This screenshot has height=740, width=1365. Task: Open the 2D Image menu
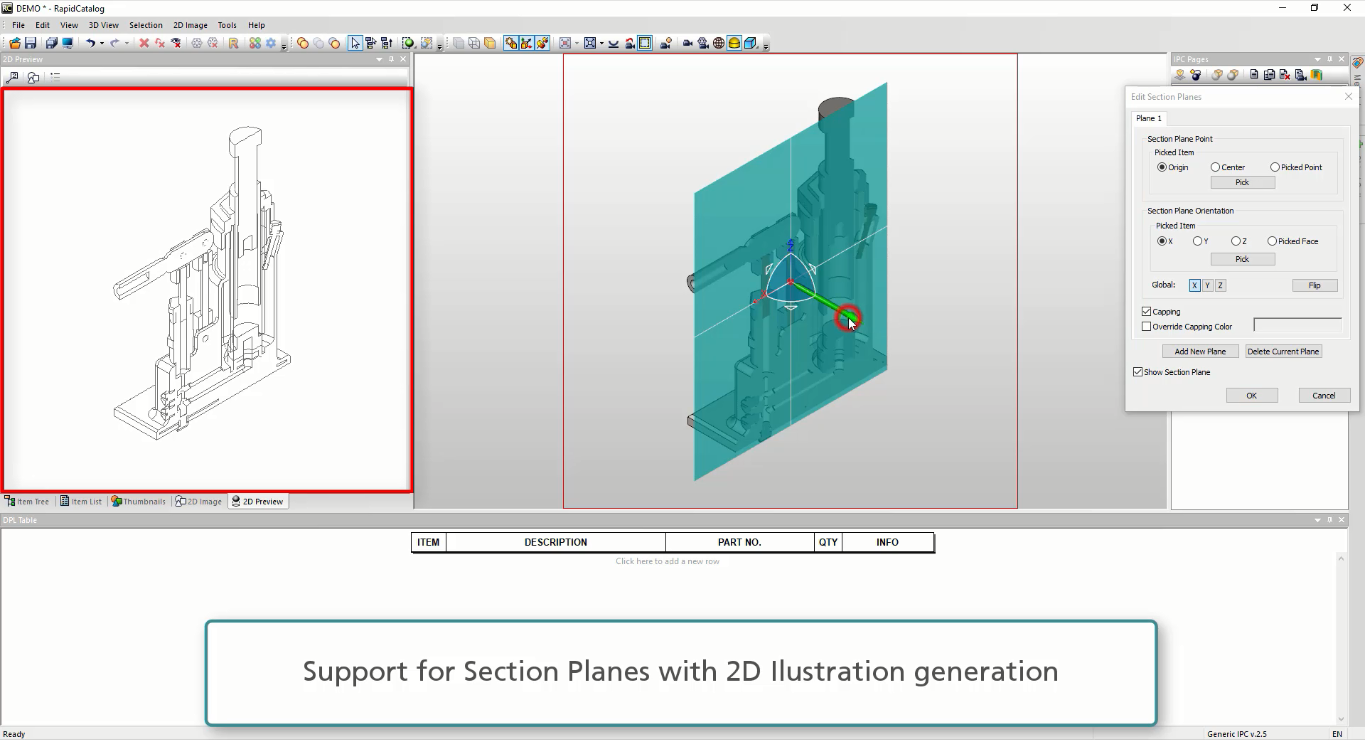click(190, 25)
